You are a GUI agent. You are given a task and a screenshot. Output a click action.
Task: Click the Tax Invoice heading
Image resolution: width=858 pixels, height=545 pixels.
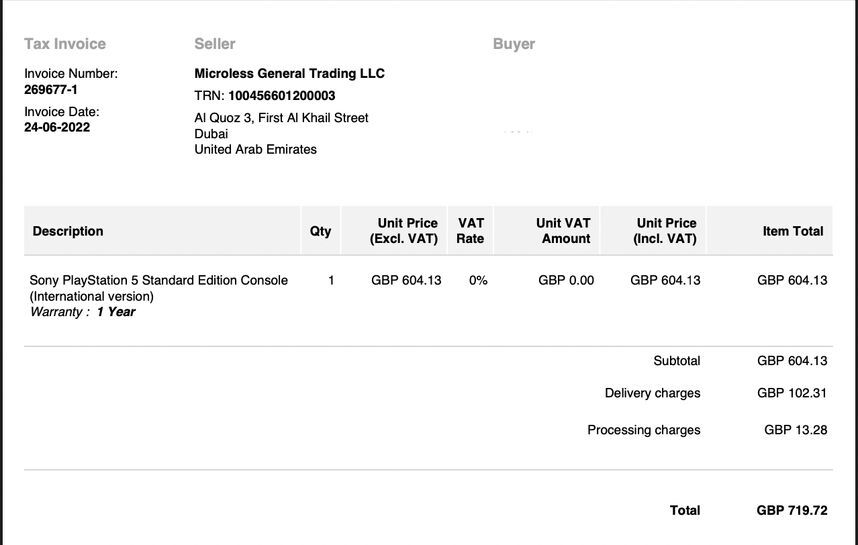coord(65,44)
